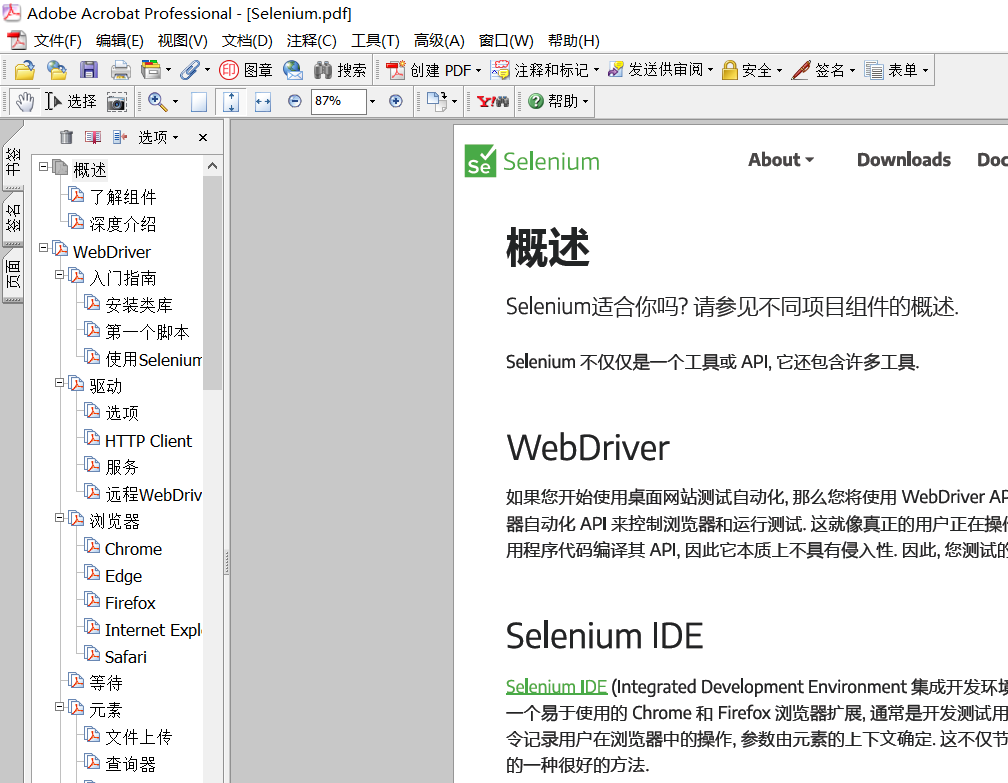Collapse the WebDriver bookmark node
This screenshot has width=1008, height=783.
(x=43, y=248)
